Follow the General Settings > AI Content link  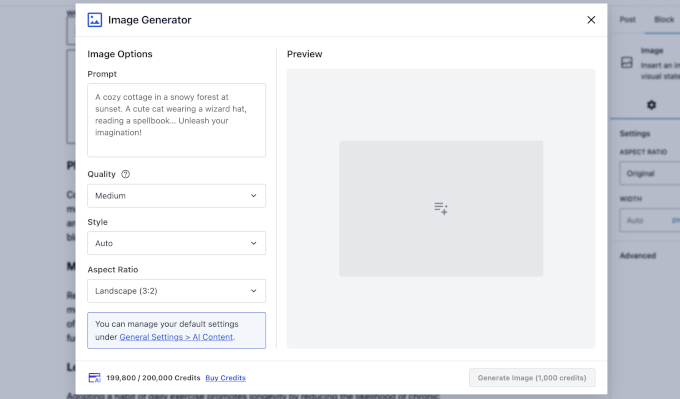point(176,337)
